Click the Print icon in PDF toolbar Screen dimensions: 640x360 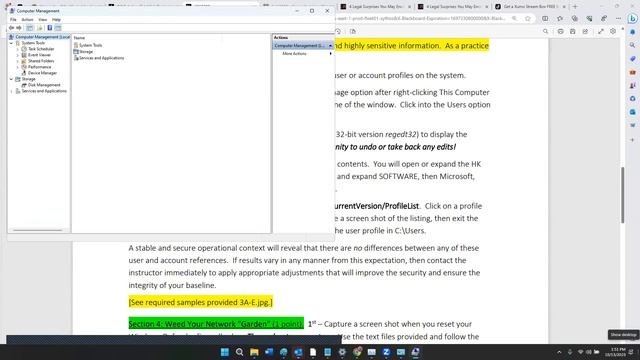(560, 31)
